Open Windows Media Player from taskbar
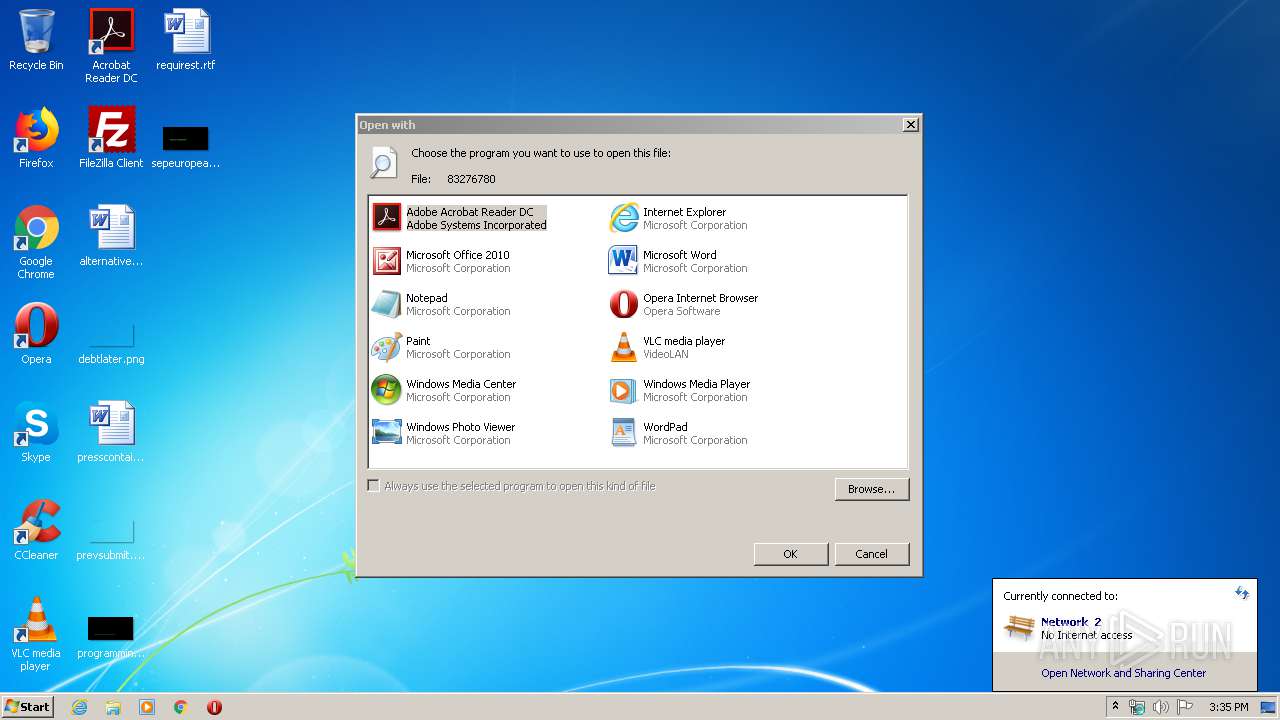Screen dimensions: 1280x720 coord(147,707)
